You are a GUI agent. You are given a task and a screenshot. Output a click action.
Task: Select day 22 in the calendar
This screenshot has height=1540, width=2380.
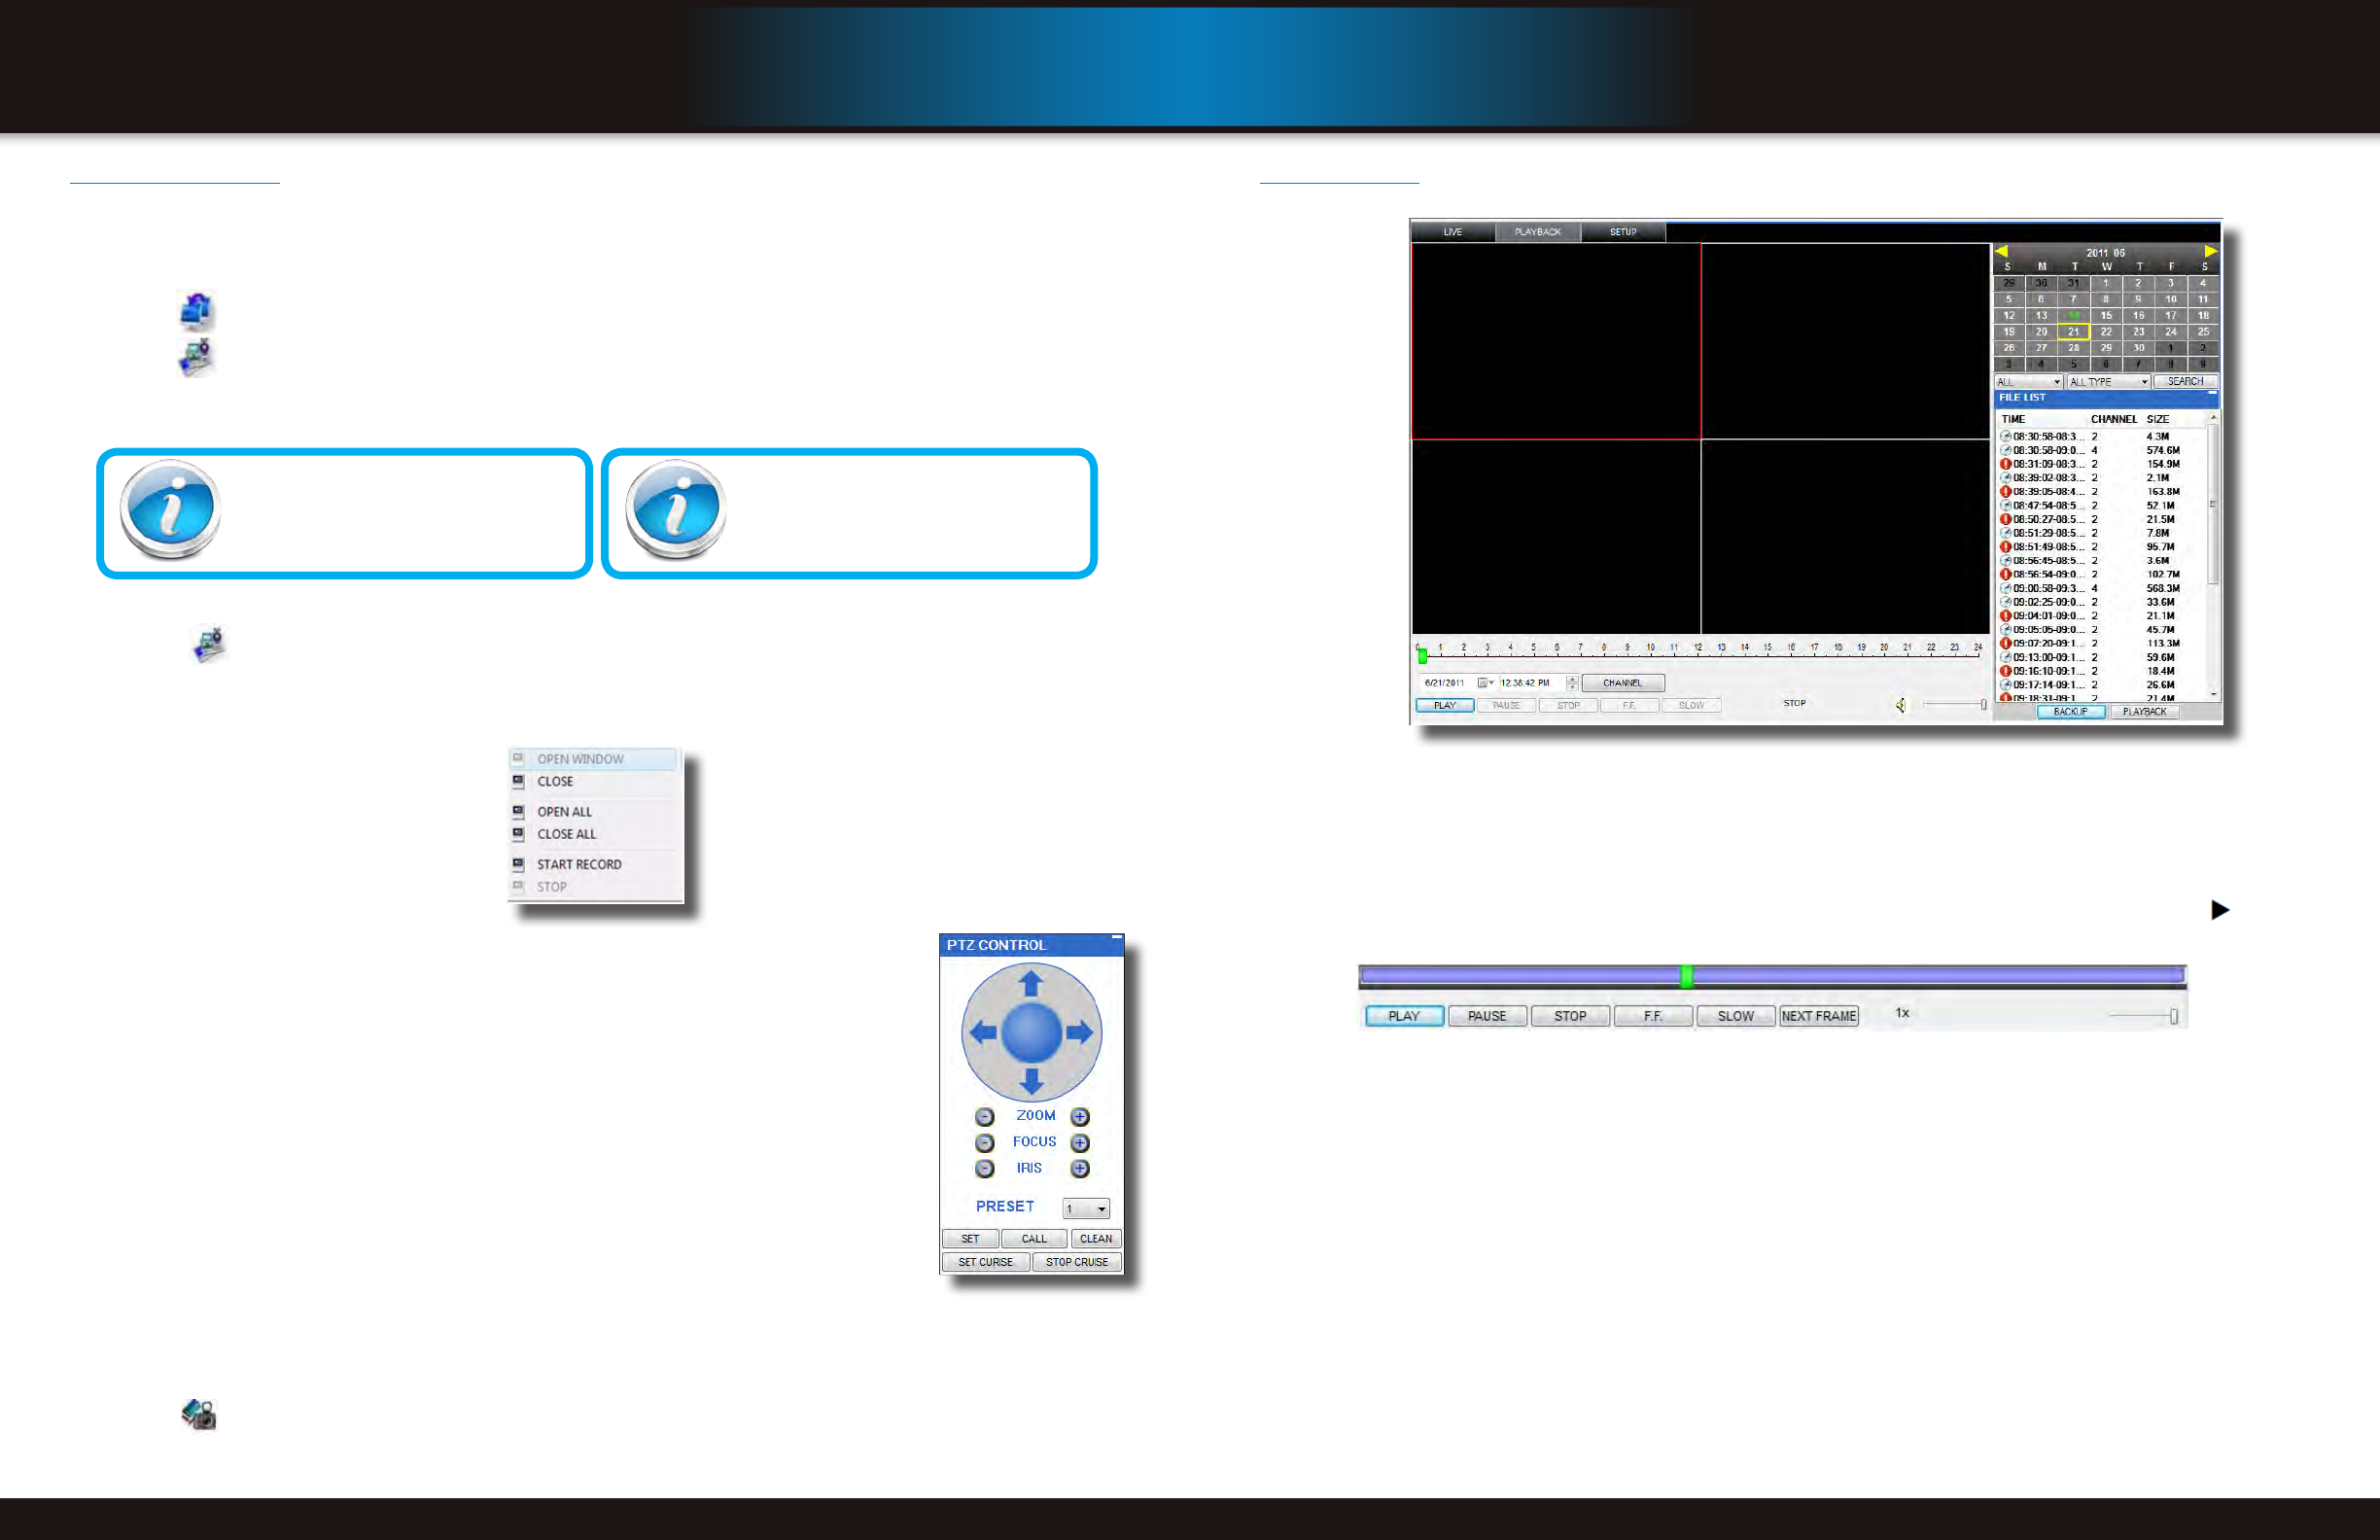pos(2106,332)
